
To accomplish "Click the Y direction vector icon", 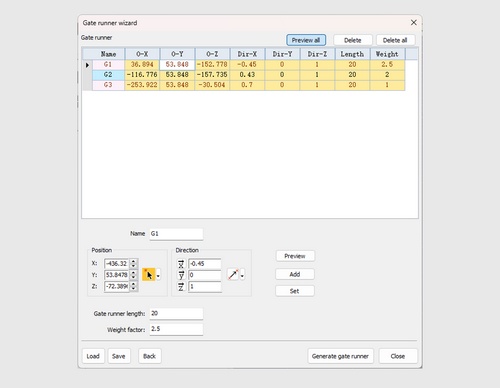I will 181,275.
